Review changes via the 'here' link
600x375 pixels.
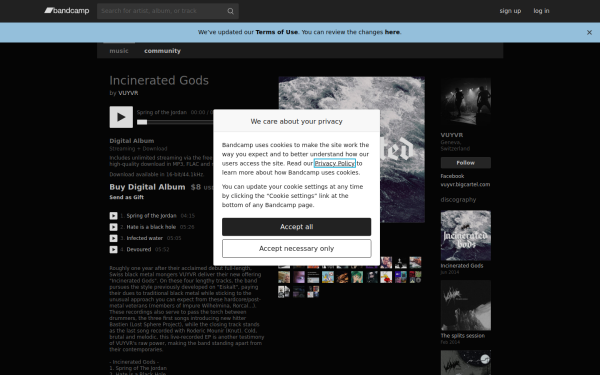click(392, 32)
